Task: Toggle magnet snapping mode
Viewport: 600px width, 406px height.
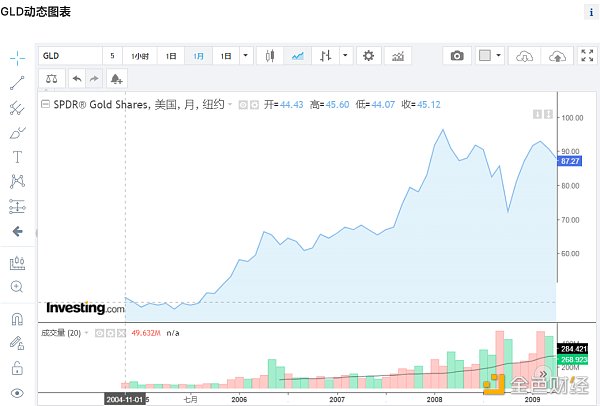Action: (17, 320)
